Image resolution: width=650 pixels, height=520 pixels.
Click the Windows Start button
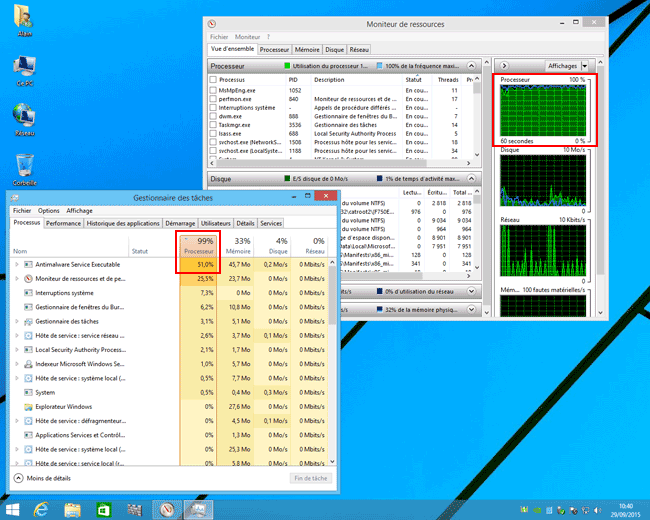pyautogui.click(x=12, y=509)
